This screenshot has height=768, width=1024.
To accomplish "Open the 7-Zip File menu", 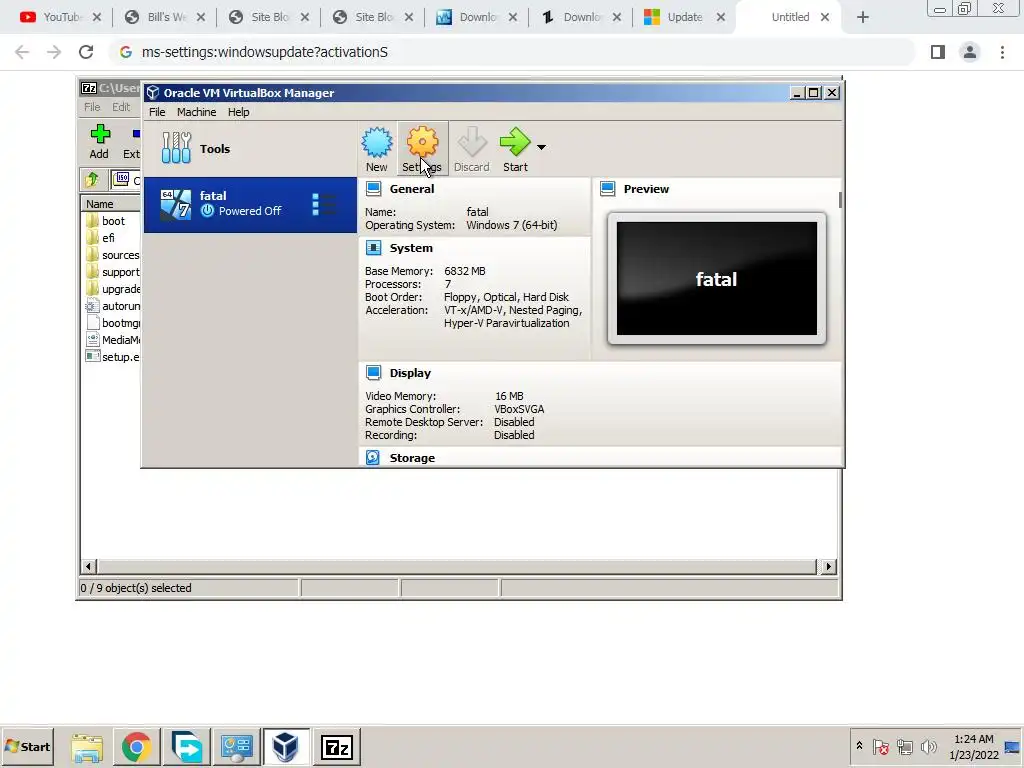I will tap(92, 107).
